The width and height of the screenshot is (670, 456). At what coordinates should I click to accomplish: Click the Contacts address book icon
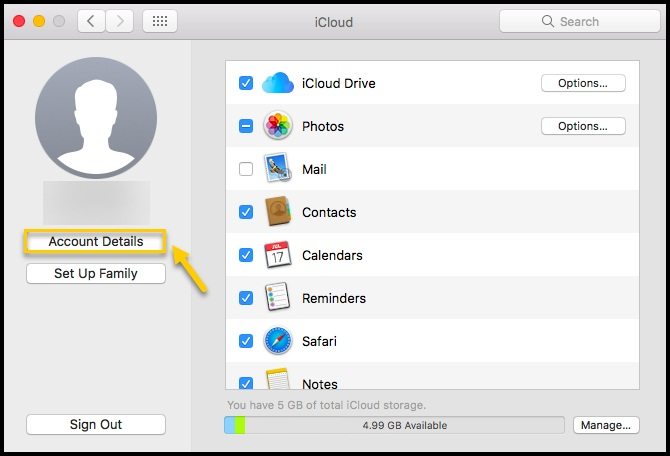point(278,211)
